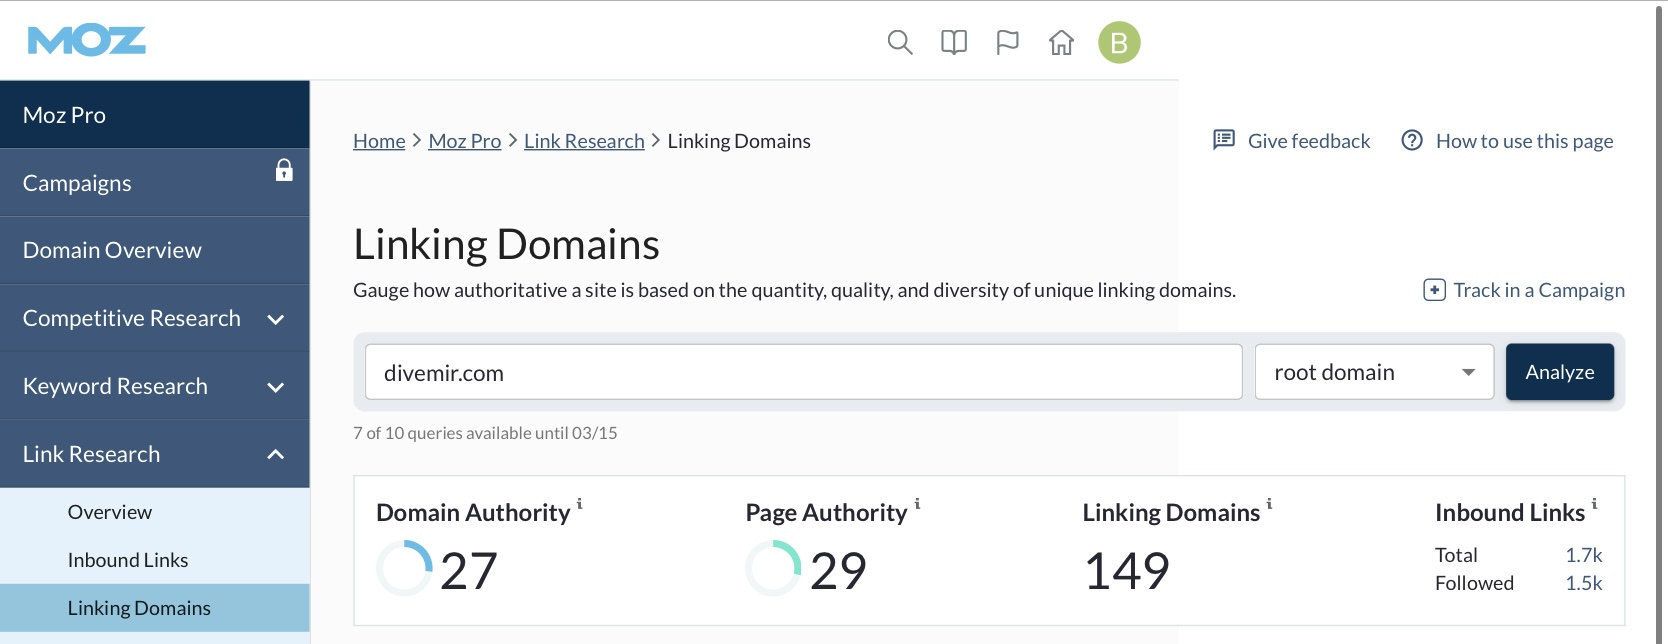Click the Give feedback icon

click(1224, 140)
